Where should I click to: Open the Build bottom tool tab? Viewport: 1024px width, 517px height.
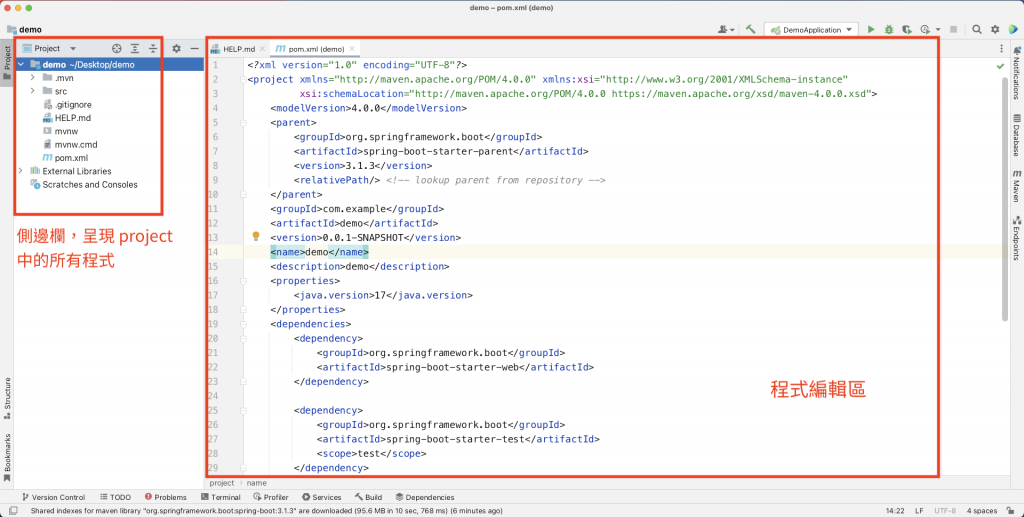[369, 497]
